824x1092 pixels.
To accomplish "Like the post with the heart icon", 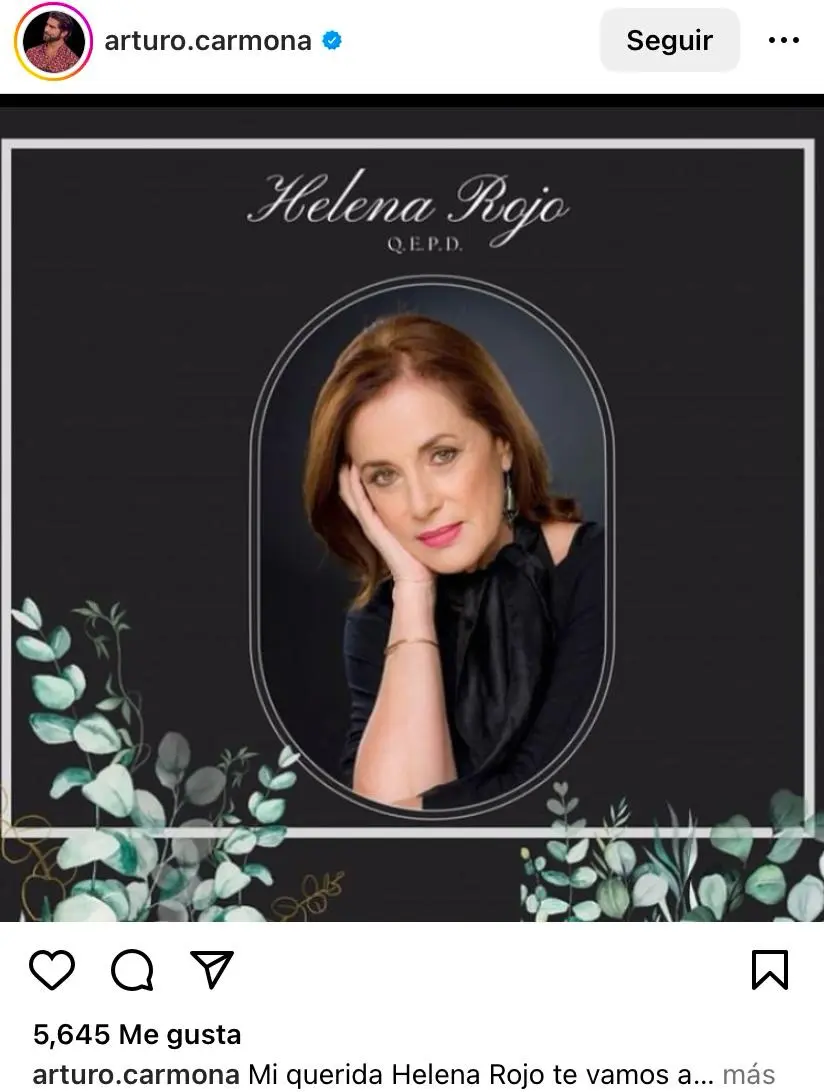I will tap(51, 969).
